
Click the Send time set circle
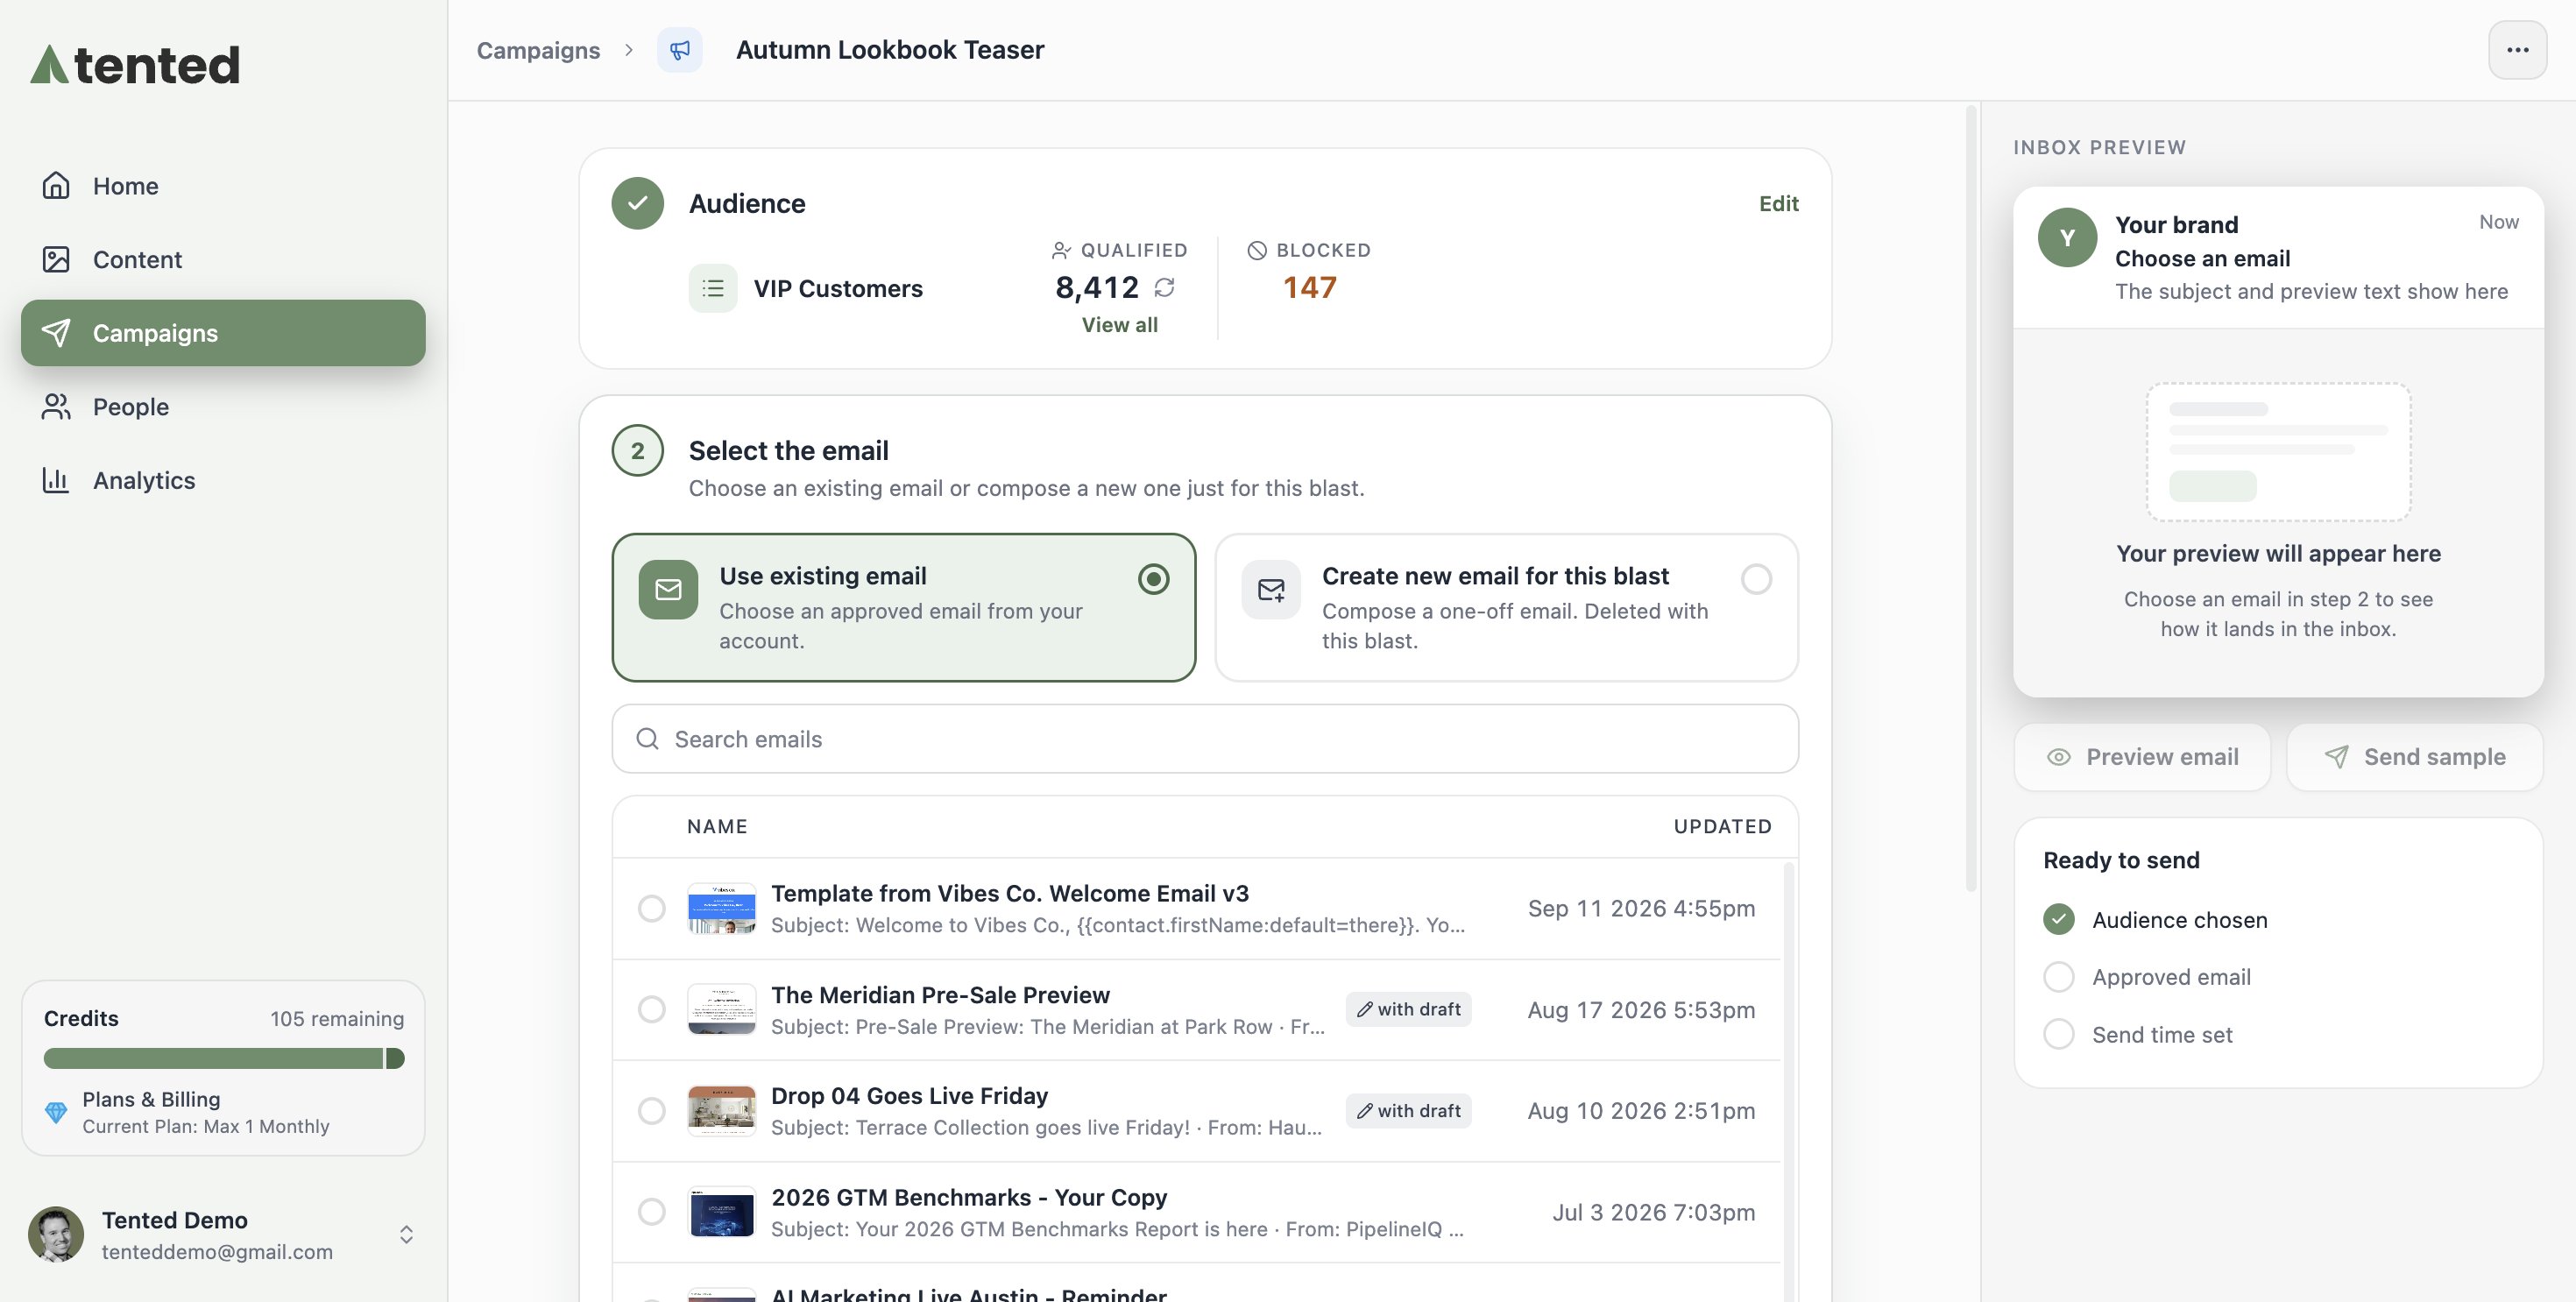[2058, 1034]
